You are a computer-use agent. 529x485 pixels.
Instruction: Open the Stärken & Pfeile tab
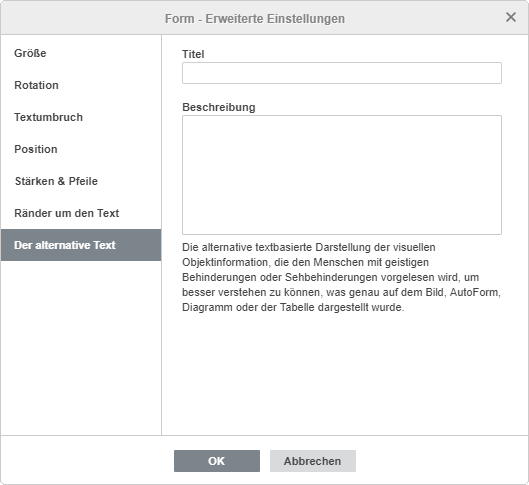(81, 181)
